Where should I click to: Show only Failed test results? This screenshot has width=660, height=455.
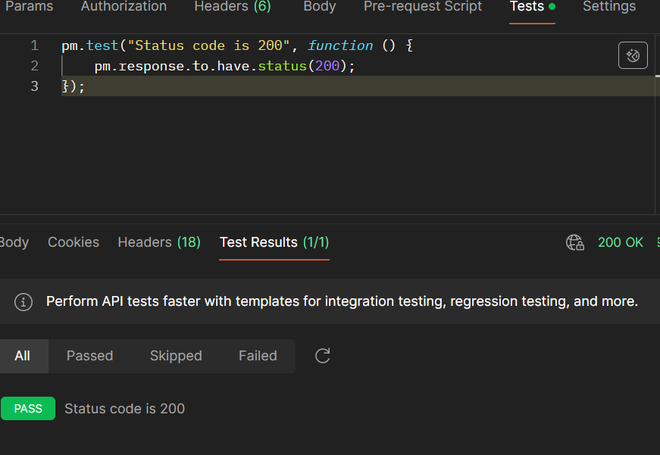pos(258,356)
